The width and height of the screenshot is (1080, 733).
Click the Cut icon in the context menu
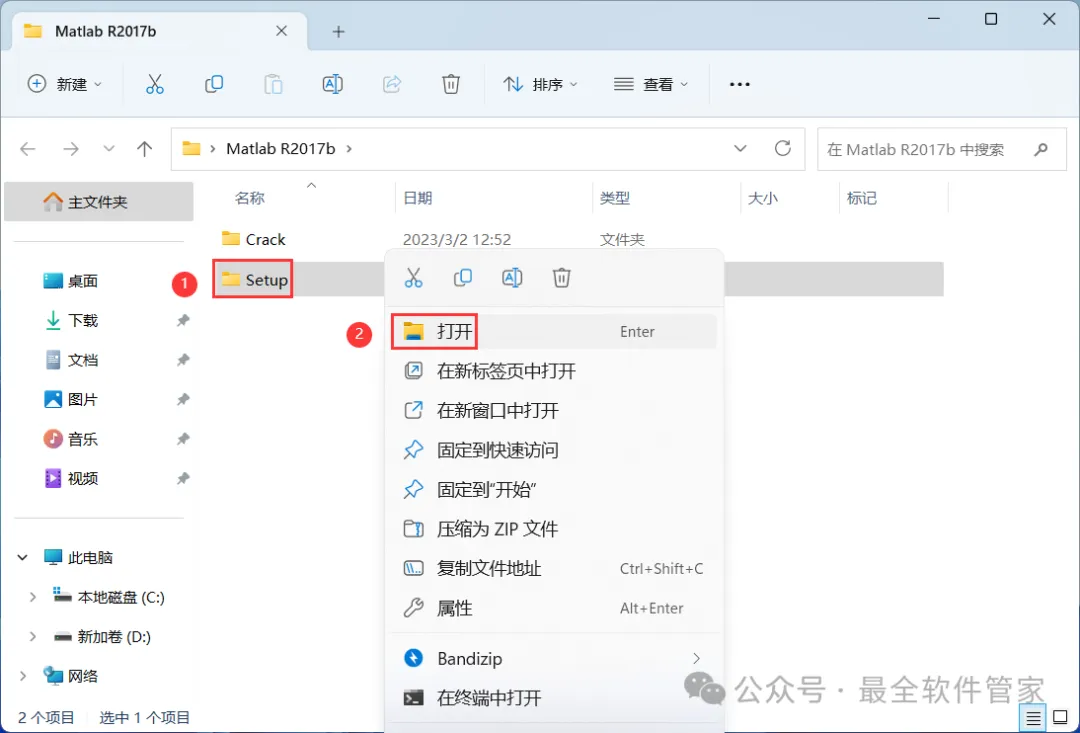coord(413,278)
